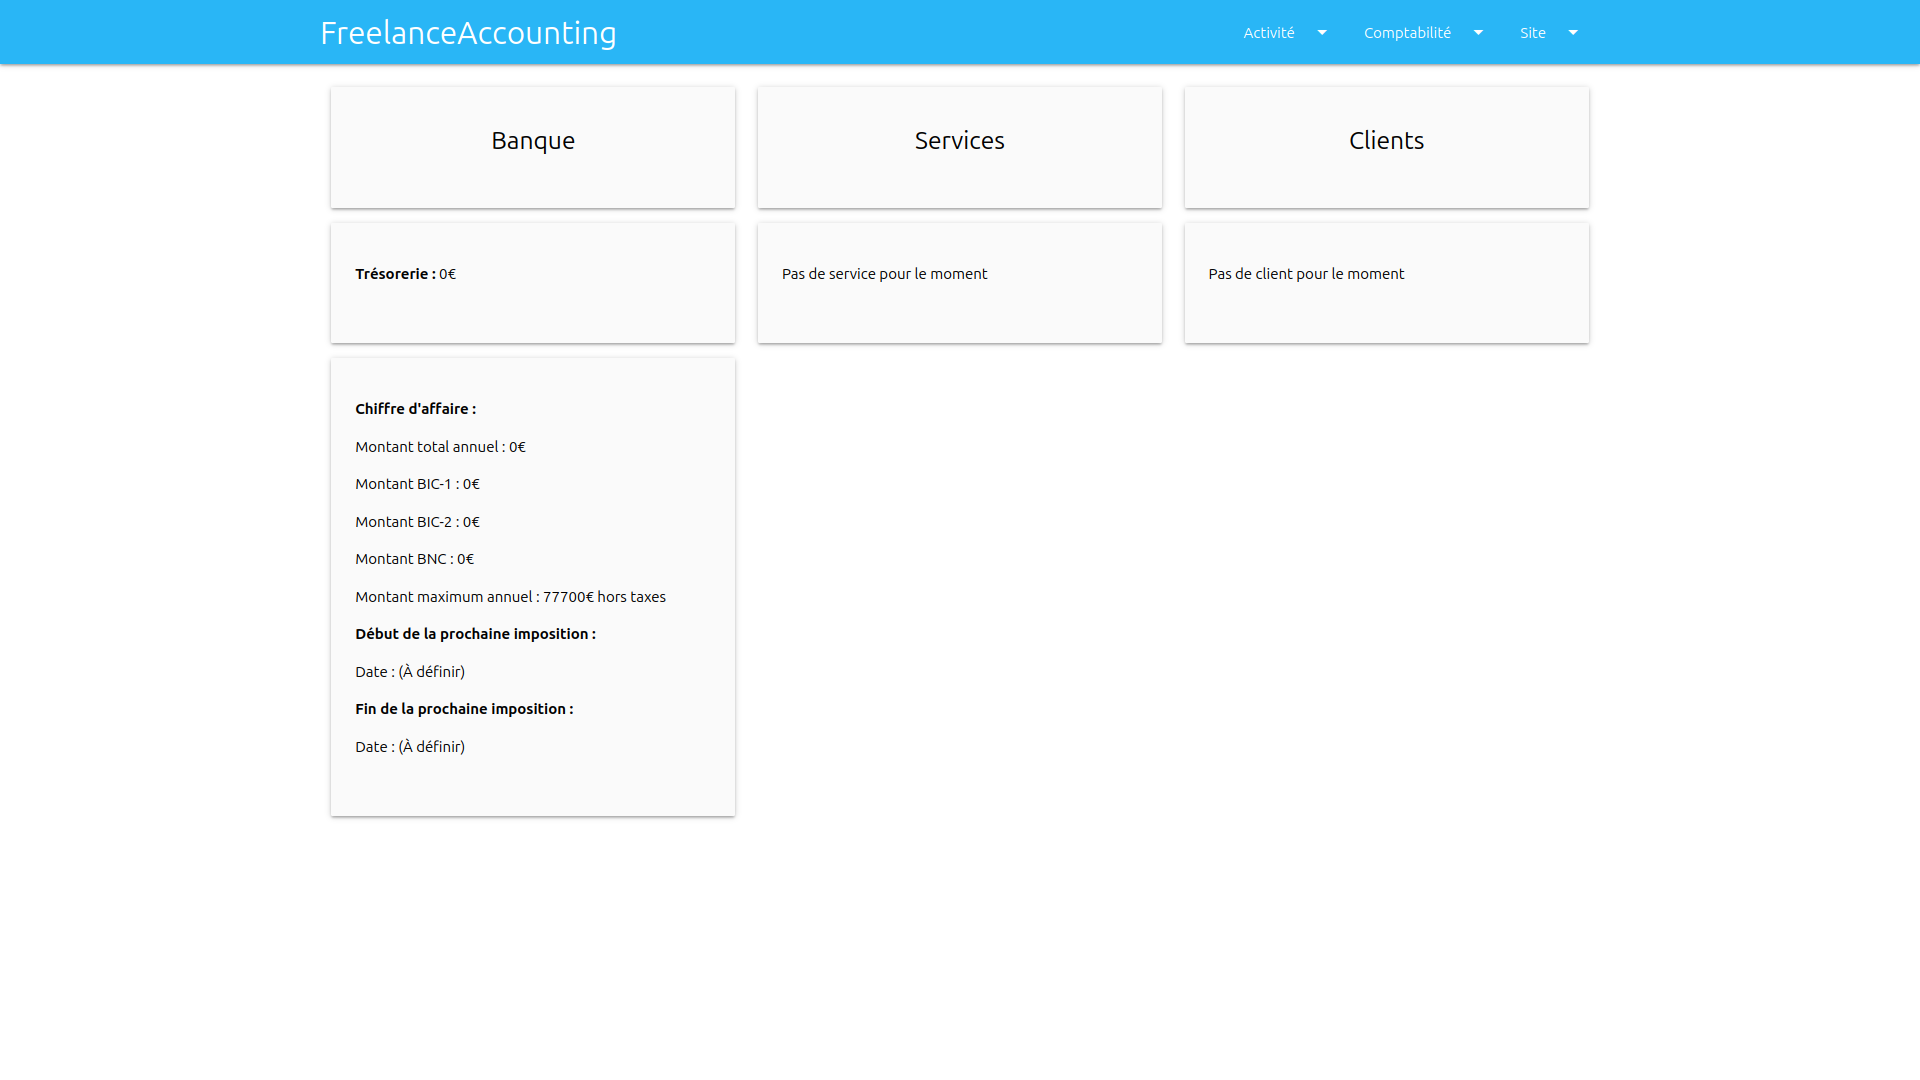Screen dimensions: 1920x1080
Task: Go to the FreelanceAccounting home logo
Action: tap(468, 33)
